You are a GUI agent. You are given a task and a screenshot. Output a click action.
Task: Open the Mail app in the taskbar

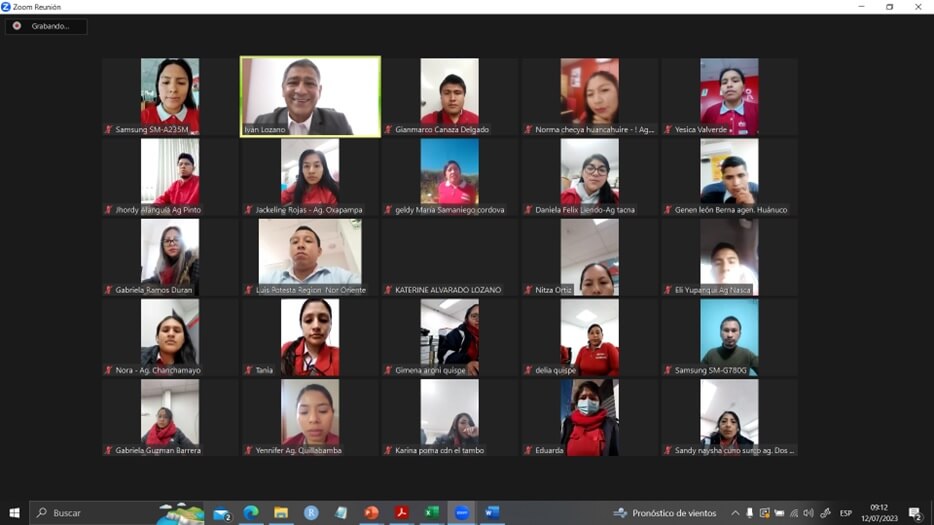(x=221, y=513)
